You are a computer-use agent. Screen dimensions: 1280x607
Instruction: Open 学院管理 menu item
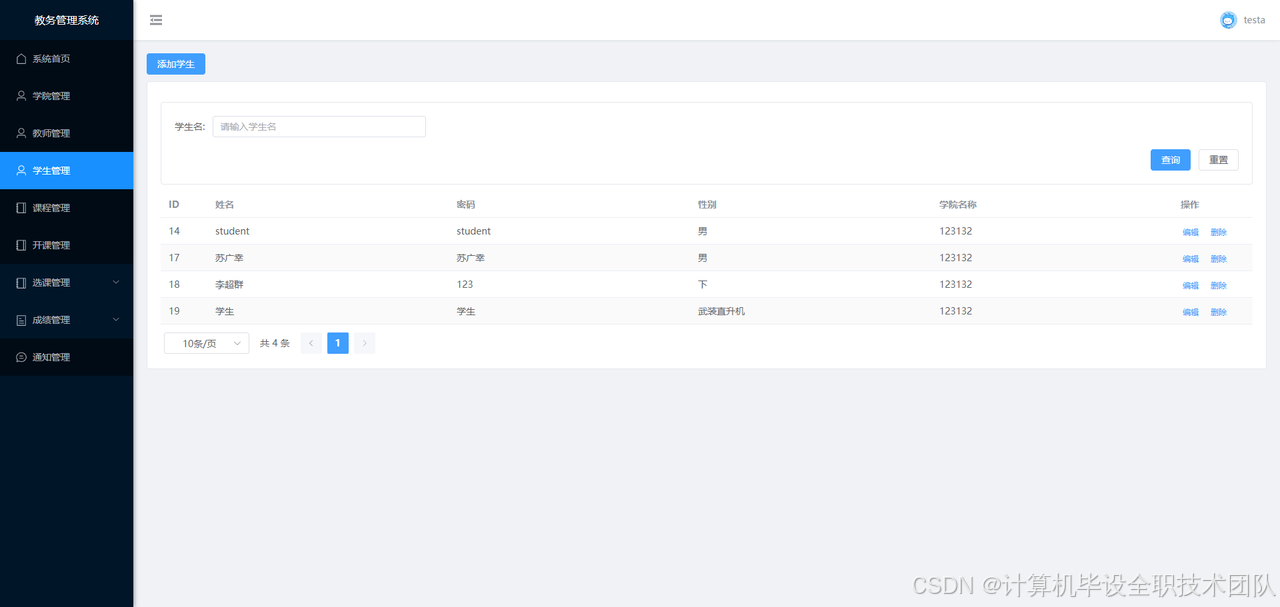click(x=66, y=96)
